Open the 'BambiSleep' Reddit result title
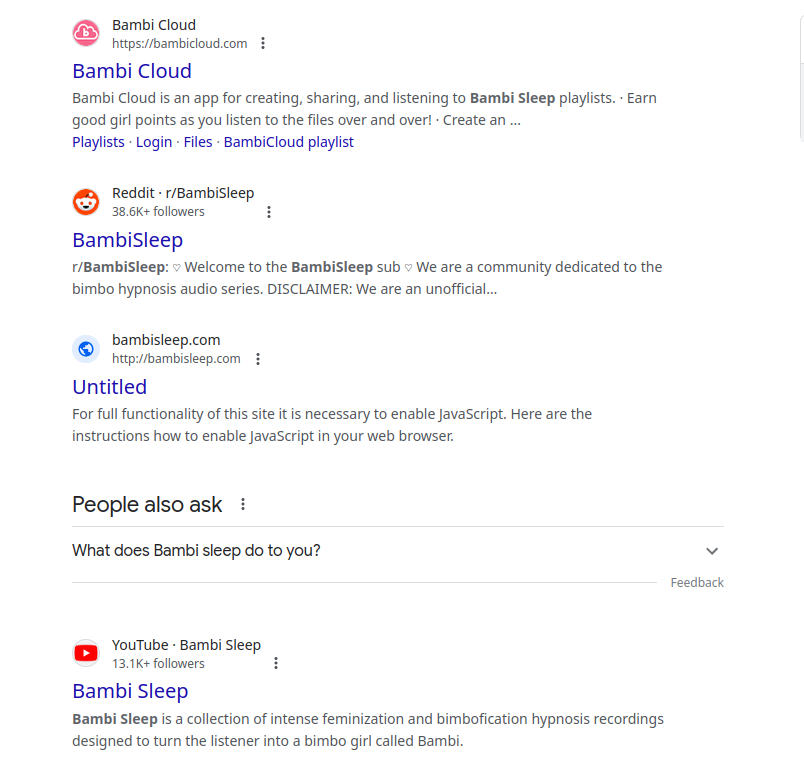This screenshot has height=776, width=804. (x=127, y=240)
